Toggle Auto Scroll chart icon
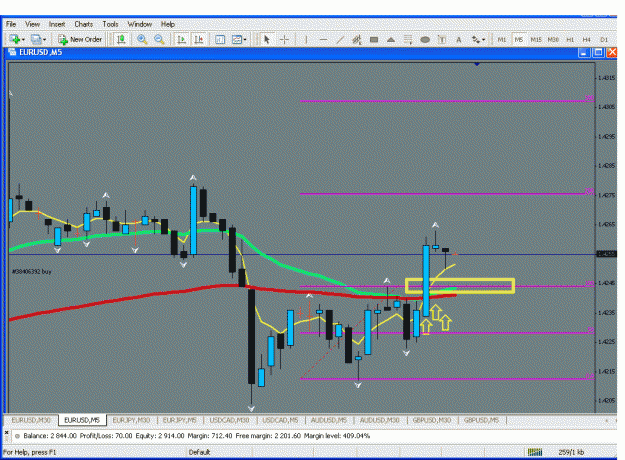Viewport: 625px width, 460px height. pyautogui.click(x=182, y=39)
